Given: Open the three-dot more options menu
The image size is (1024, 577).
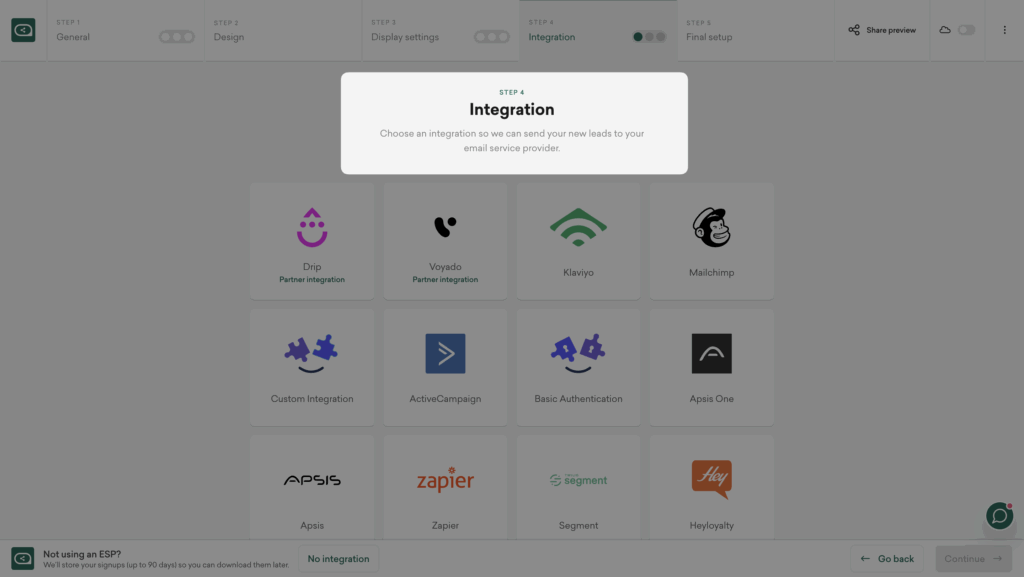Looking at the screenshot, I should point(1004,30).
